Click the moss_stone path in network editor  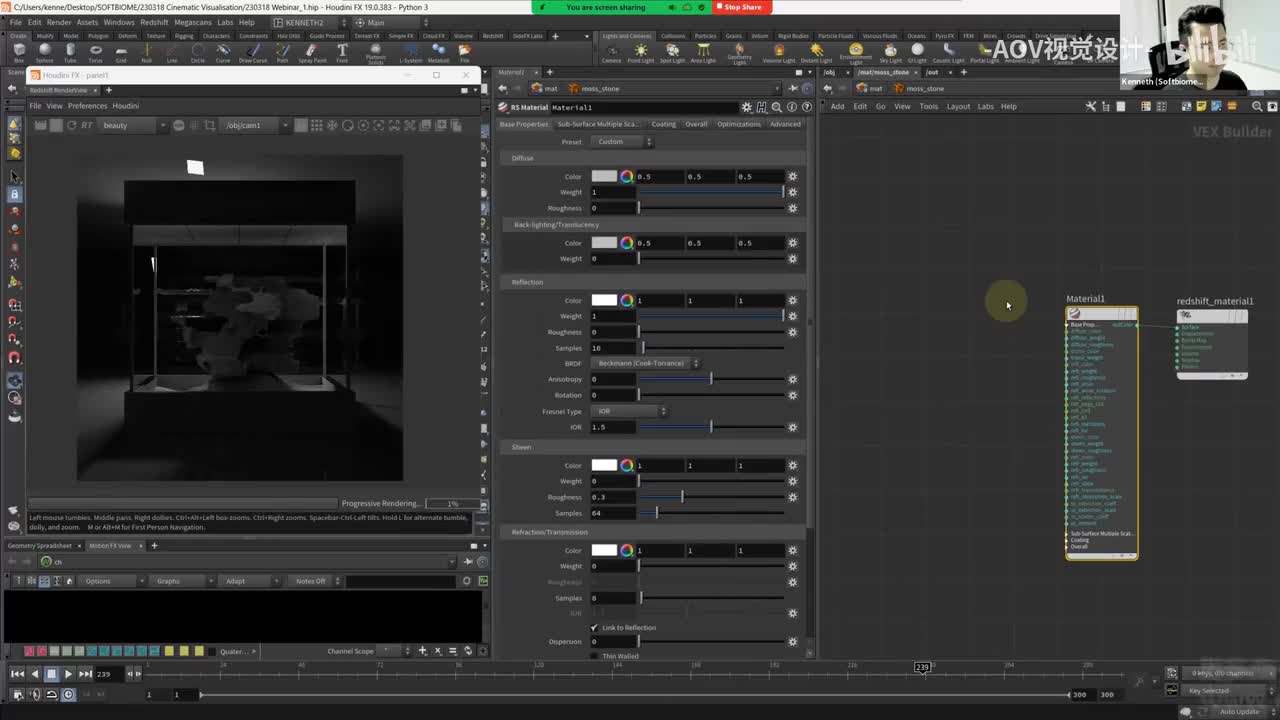pyautogui.click(x=924, y=88)
